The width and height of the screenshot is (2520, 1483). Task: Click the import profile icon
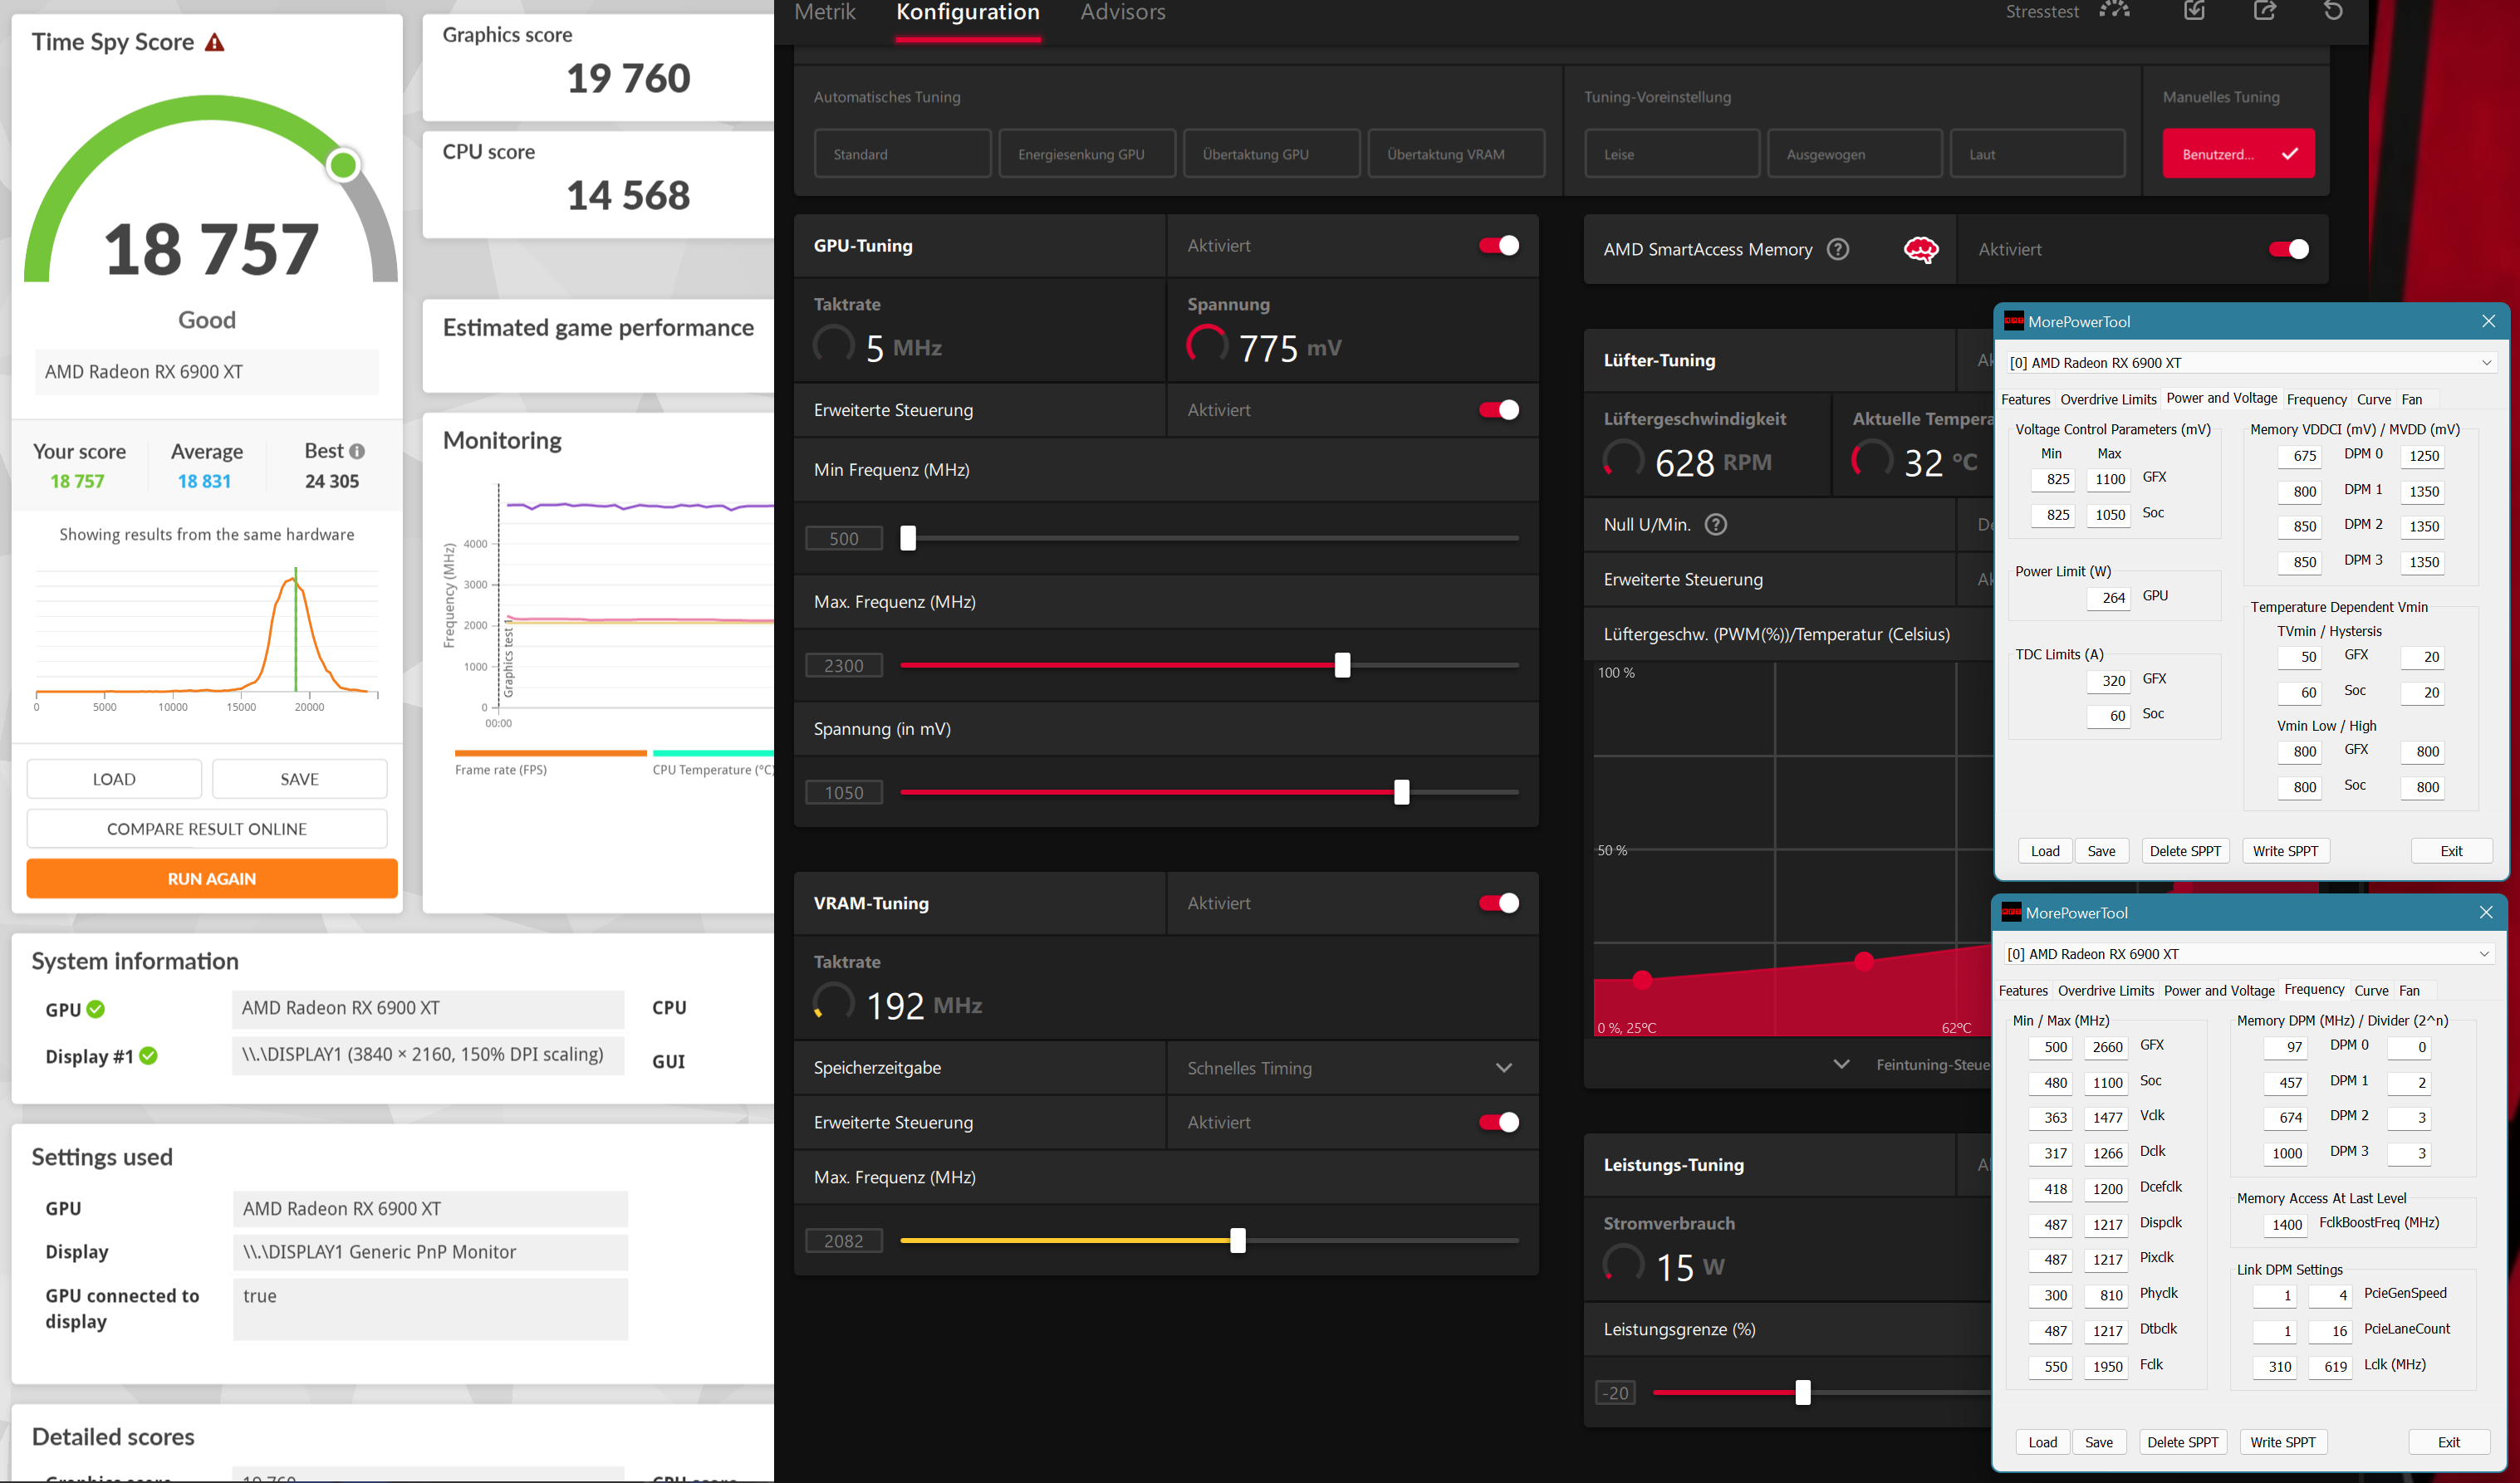tap(2194, 11)
